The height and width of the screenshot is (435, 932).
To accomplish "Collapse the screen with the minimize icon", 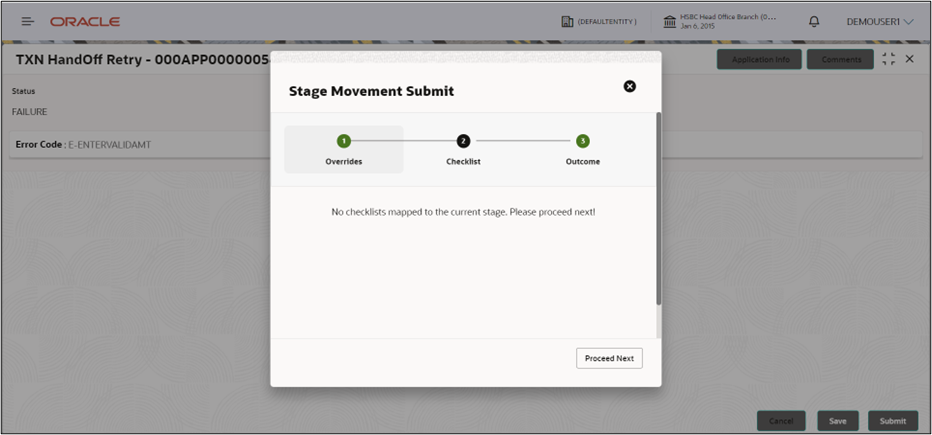I will pyautogui.click(x=889, y=59).
